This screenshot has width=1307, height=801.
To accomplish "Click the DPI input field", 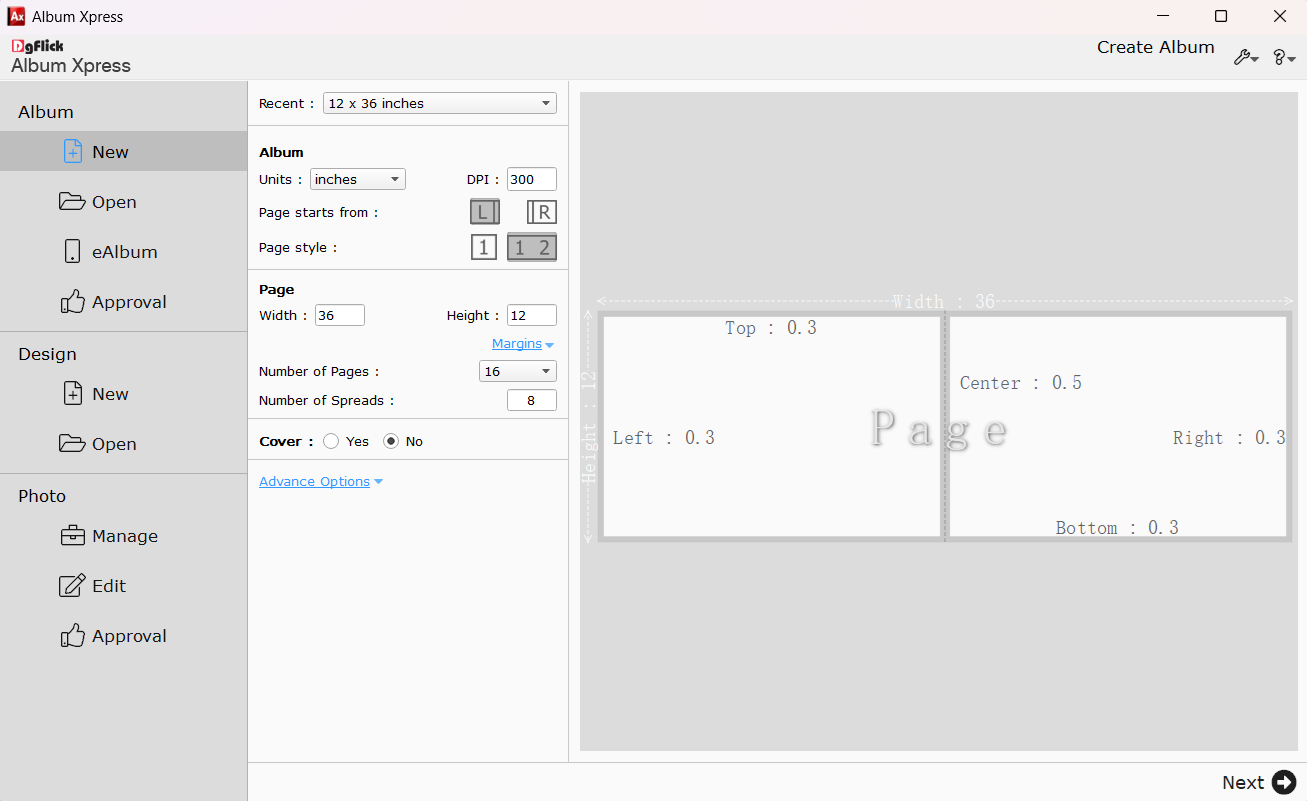I will point(532,179).
